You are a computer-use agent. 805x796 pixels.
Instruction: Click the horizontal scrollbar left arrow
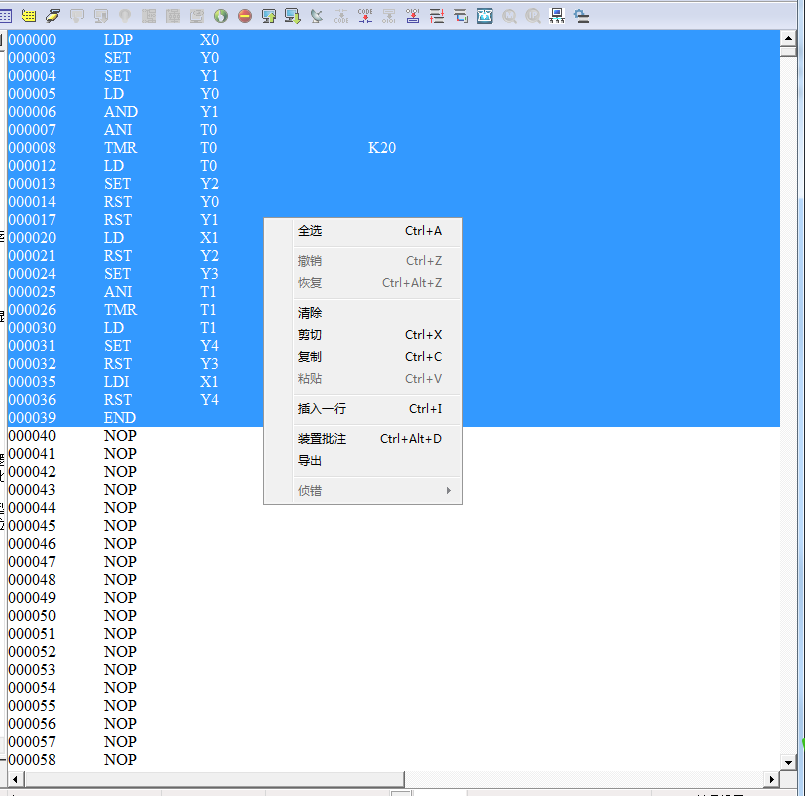pos(14,779)
